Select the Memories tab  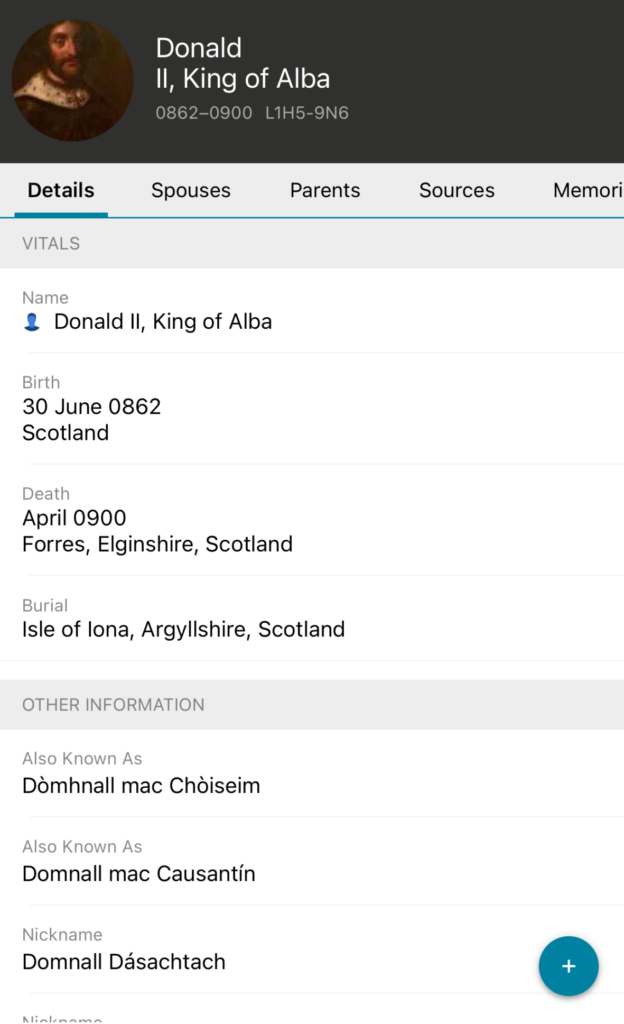pos(588,190)
